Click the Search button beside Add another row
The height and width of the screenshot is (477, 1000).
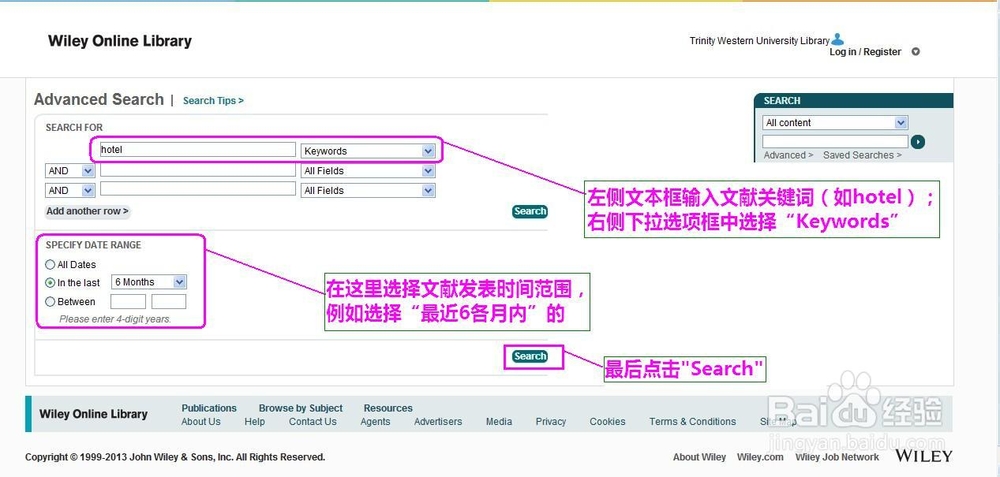click(529, 211)
